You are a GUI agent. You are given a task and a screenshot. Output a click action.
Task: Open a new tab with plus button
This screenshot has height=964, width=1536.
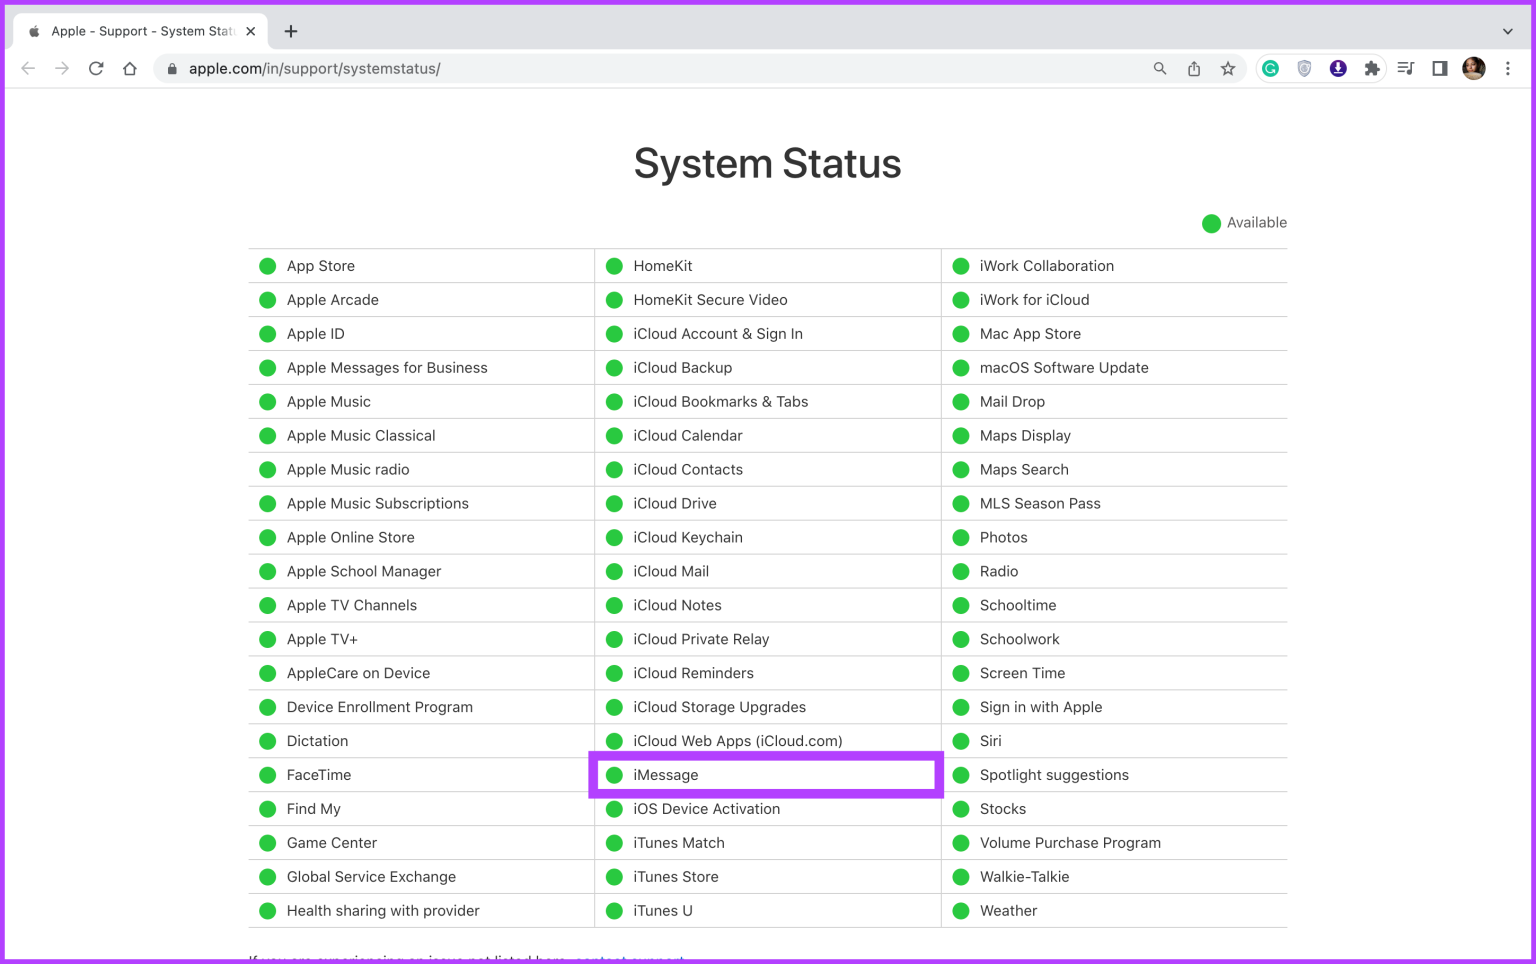tap(291, 31)
